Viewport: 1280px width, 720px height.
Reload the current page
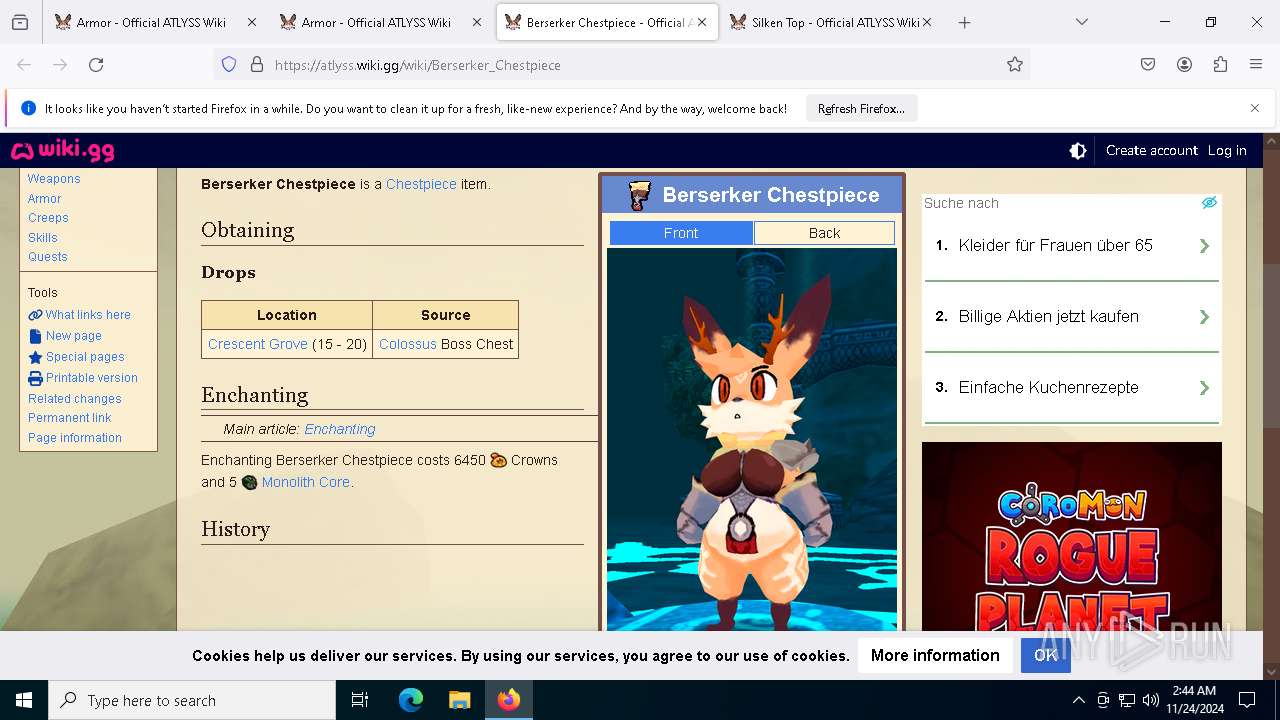[96, 64]
